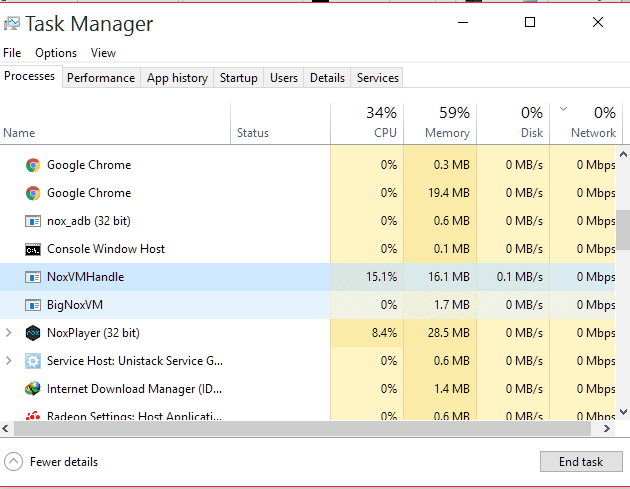
Task: Click the 1.4 MB memory value
Action: [x=452, y=389]
